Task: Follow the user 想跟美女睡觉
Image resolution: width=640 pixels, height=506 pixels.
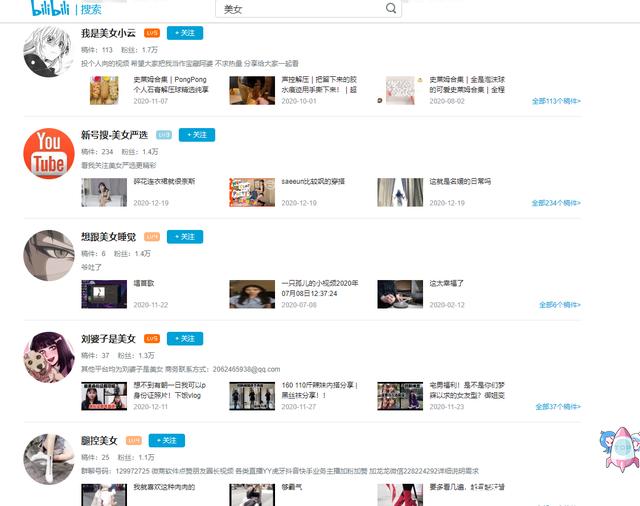Action: 185,237
